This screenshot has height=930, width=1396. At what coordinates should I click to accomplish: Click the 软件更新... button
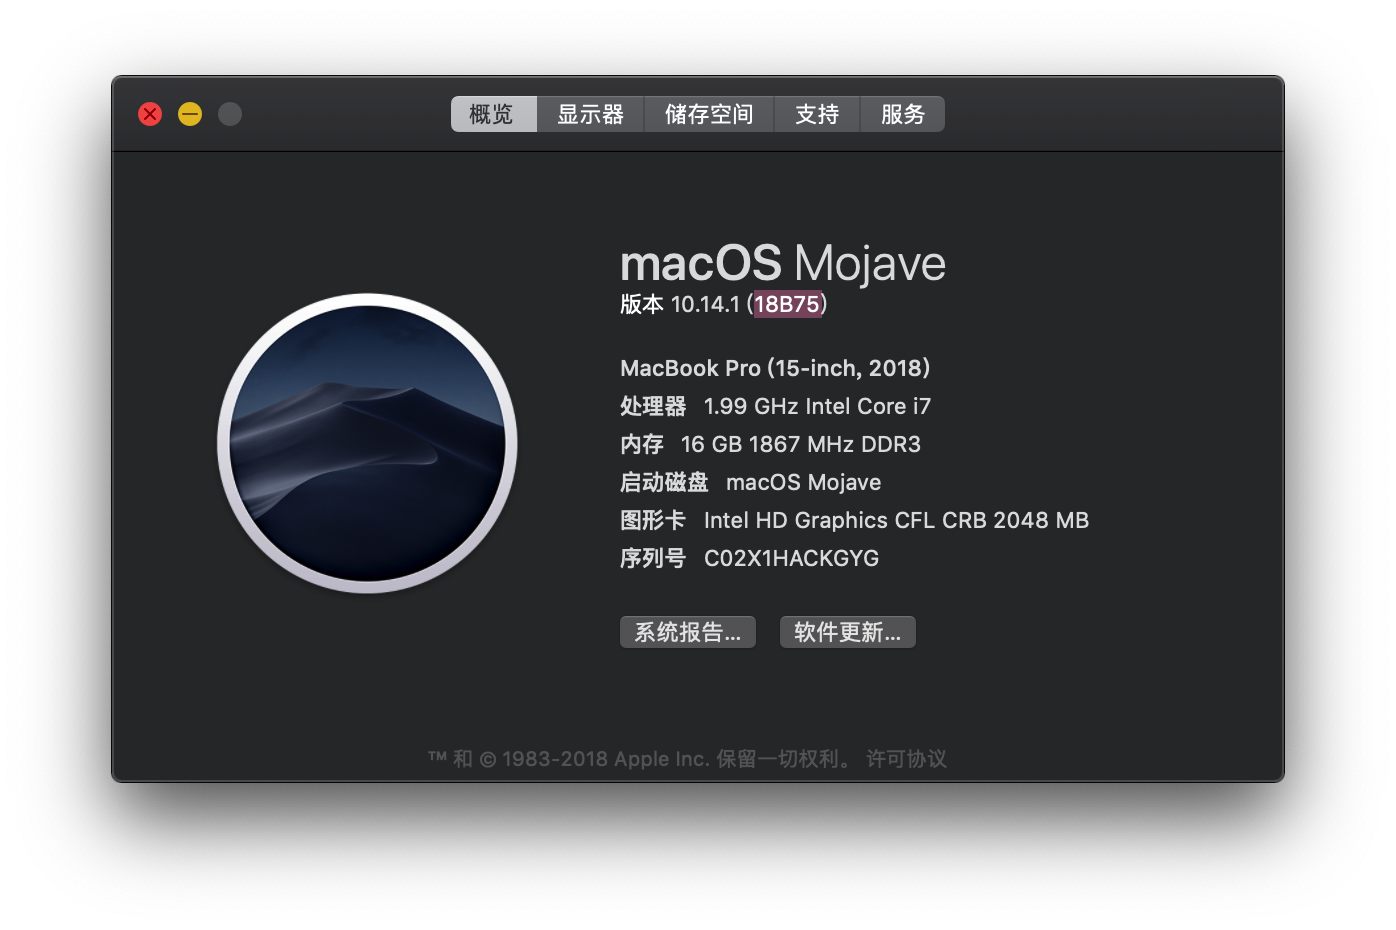(848, 632)
